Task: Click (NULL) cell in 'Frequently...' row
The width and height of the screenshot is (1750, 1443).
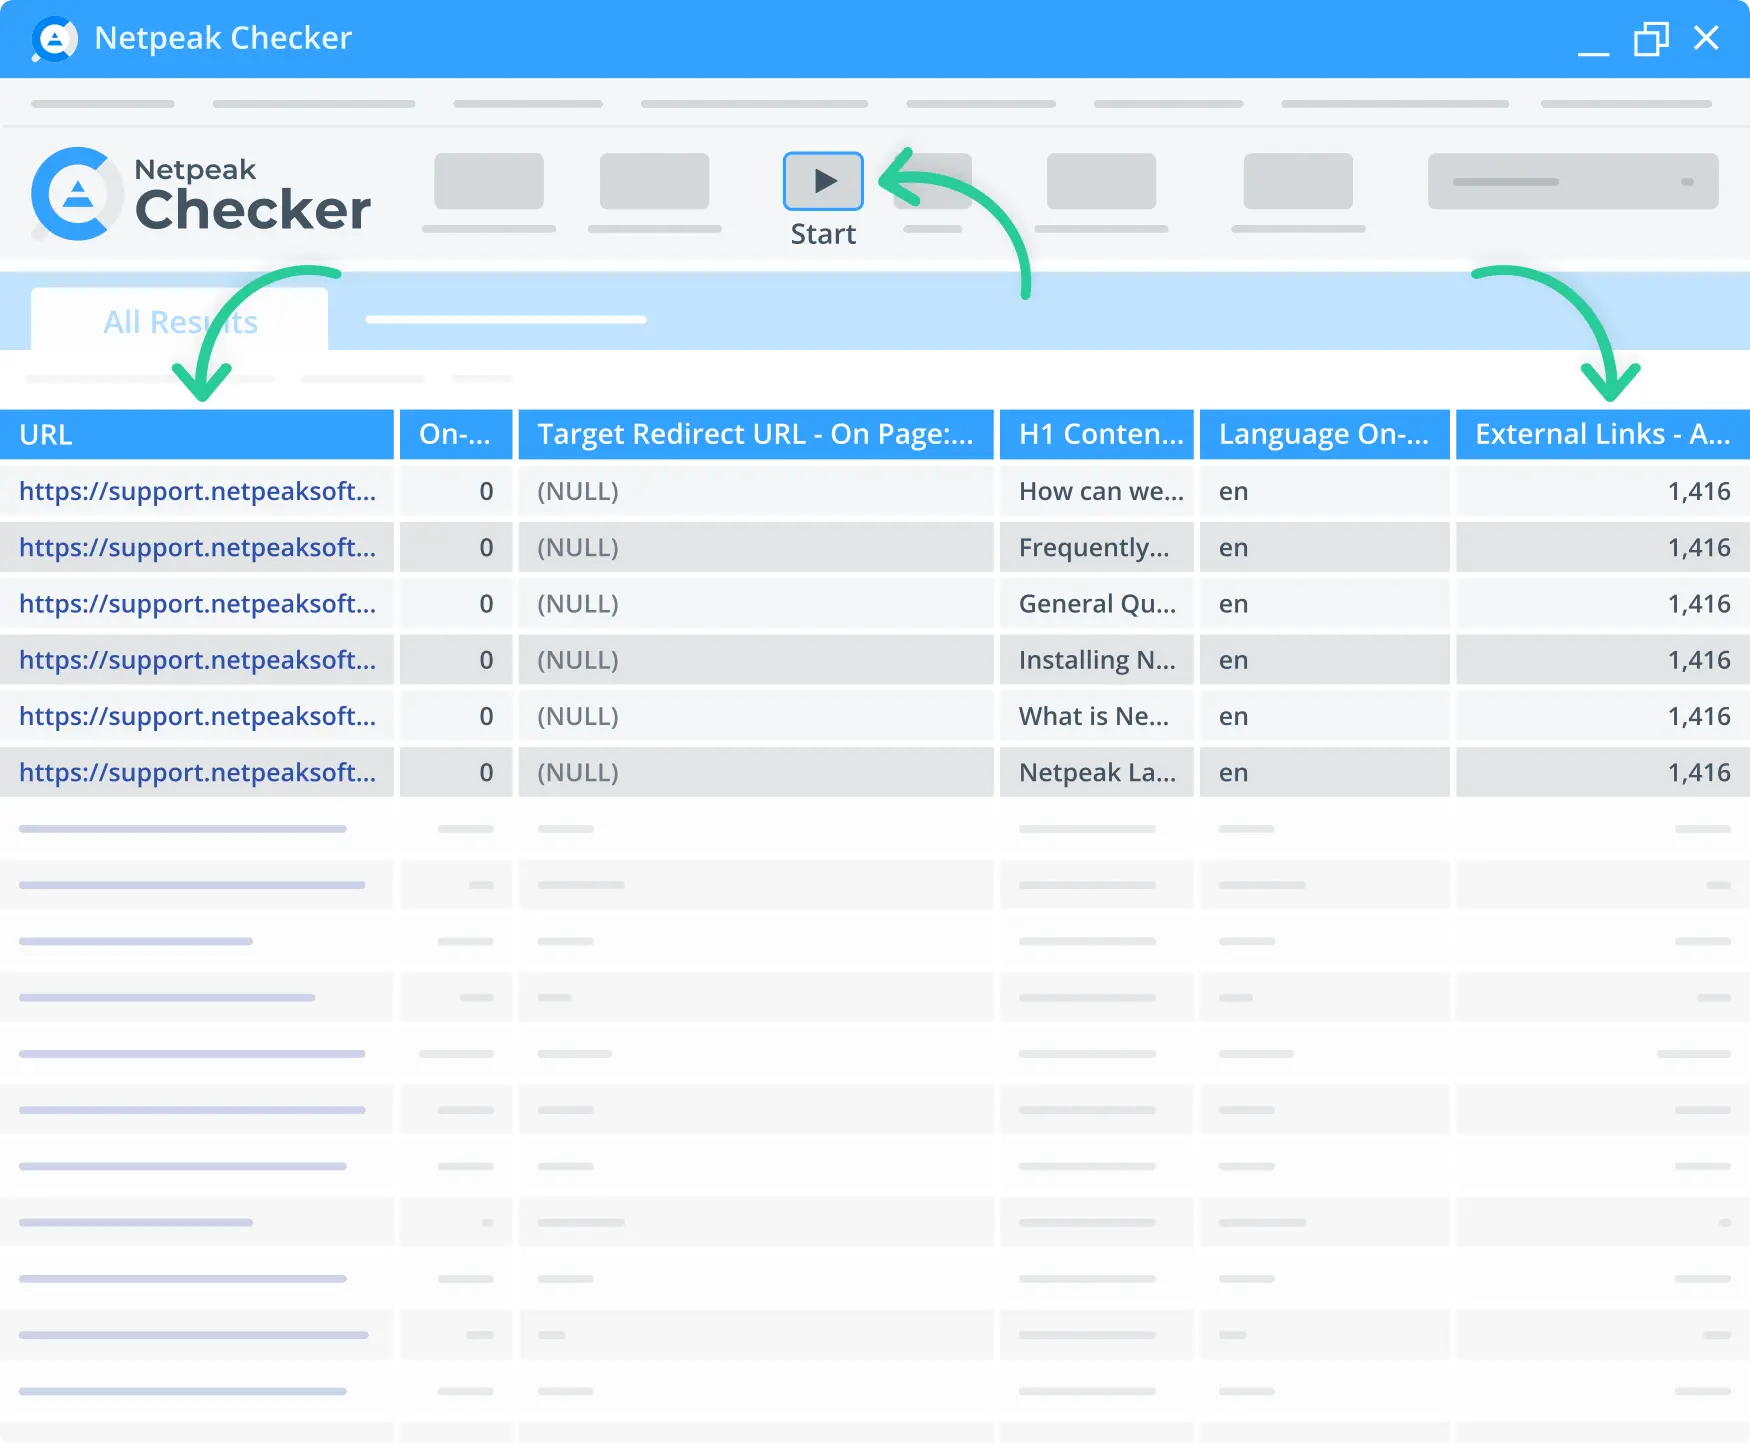Action: [x=756, y=547]
